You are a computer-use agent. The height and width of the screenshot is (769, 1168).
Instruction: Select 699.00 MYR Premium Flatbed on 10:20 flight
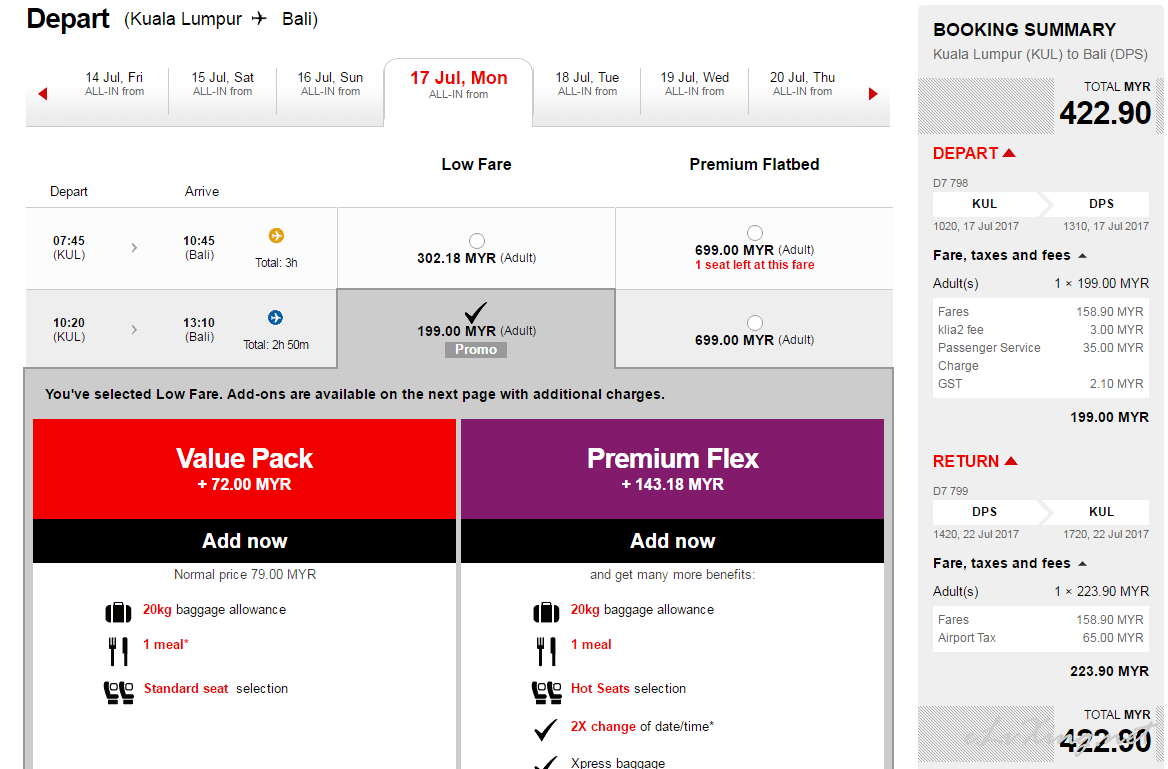click(755, 323)
